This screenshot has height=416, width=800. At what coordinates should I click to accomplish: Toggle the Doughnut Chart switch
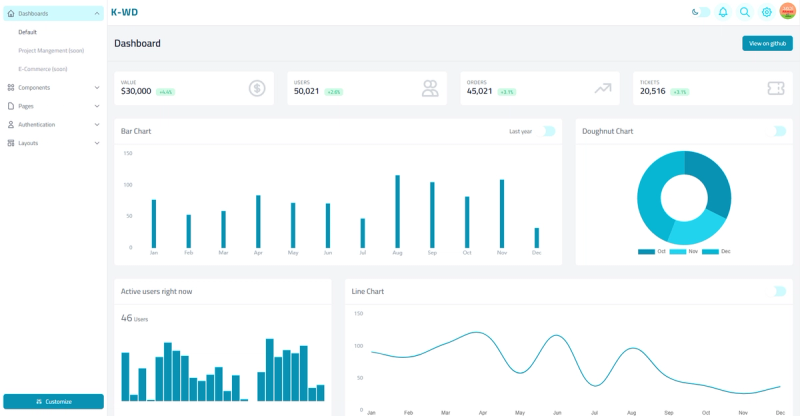(777, 131)
